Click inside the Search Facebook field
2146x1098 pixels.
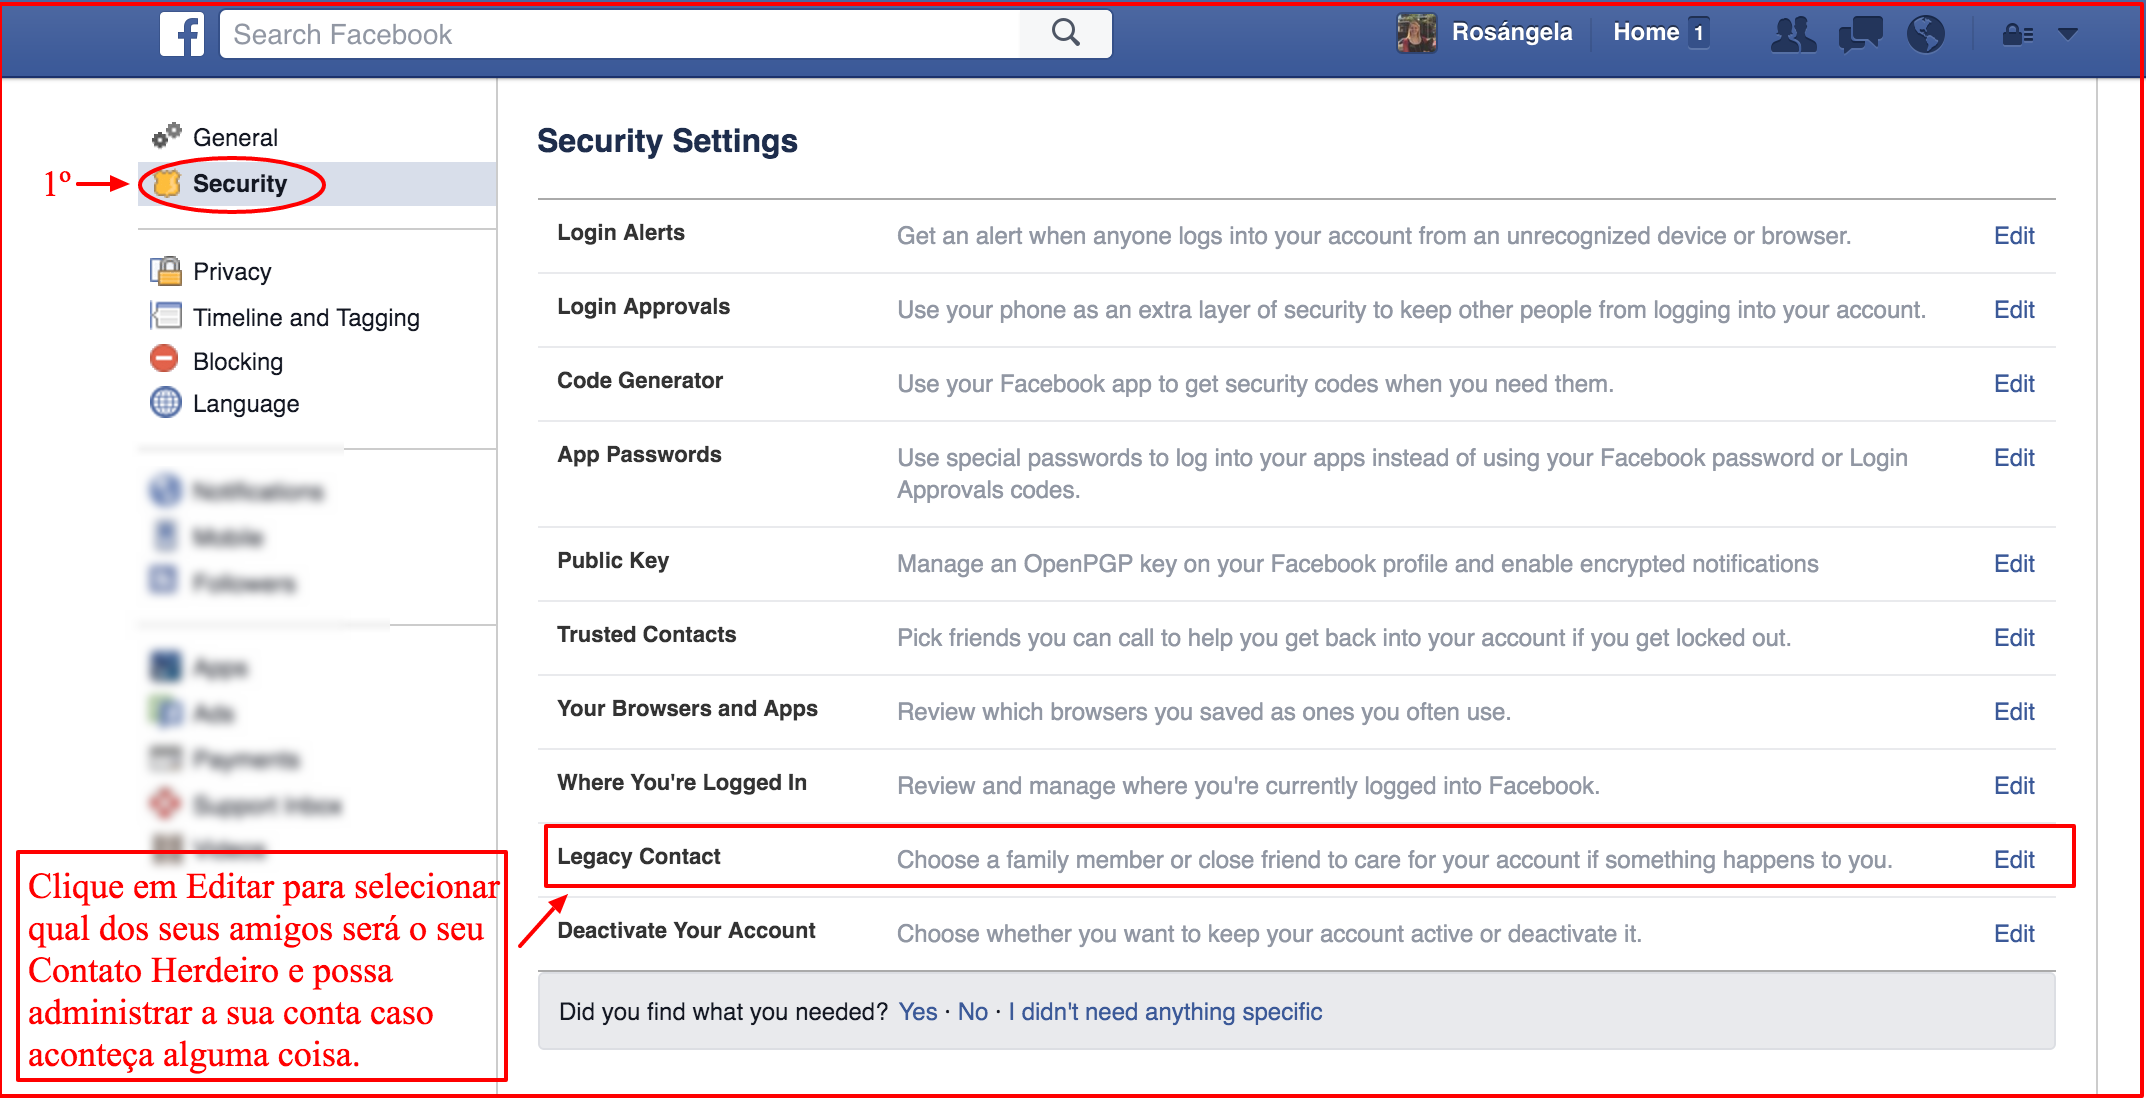pyautogui.click(x=620, y=35)
